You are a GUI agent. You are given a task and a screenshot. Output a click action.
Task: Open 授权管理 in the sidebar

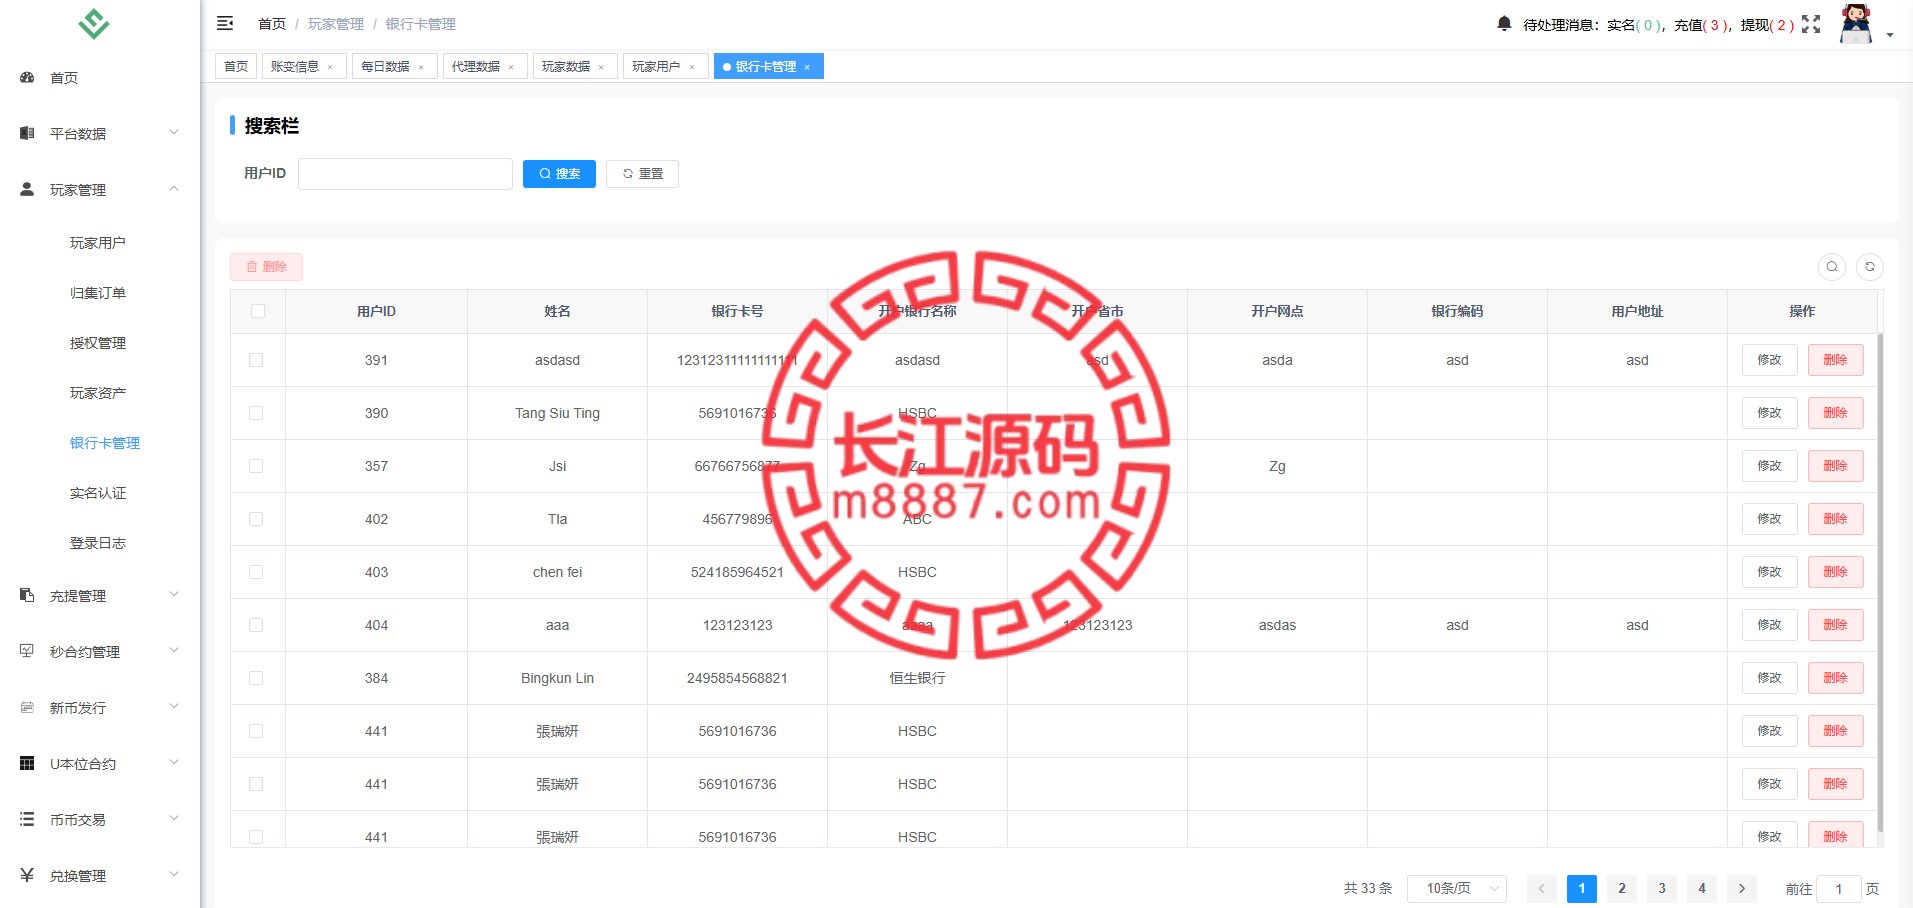coord(98,343)
